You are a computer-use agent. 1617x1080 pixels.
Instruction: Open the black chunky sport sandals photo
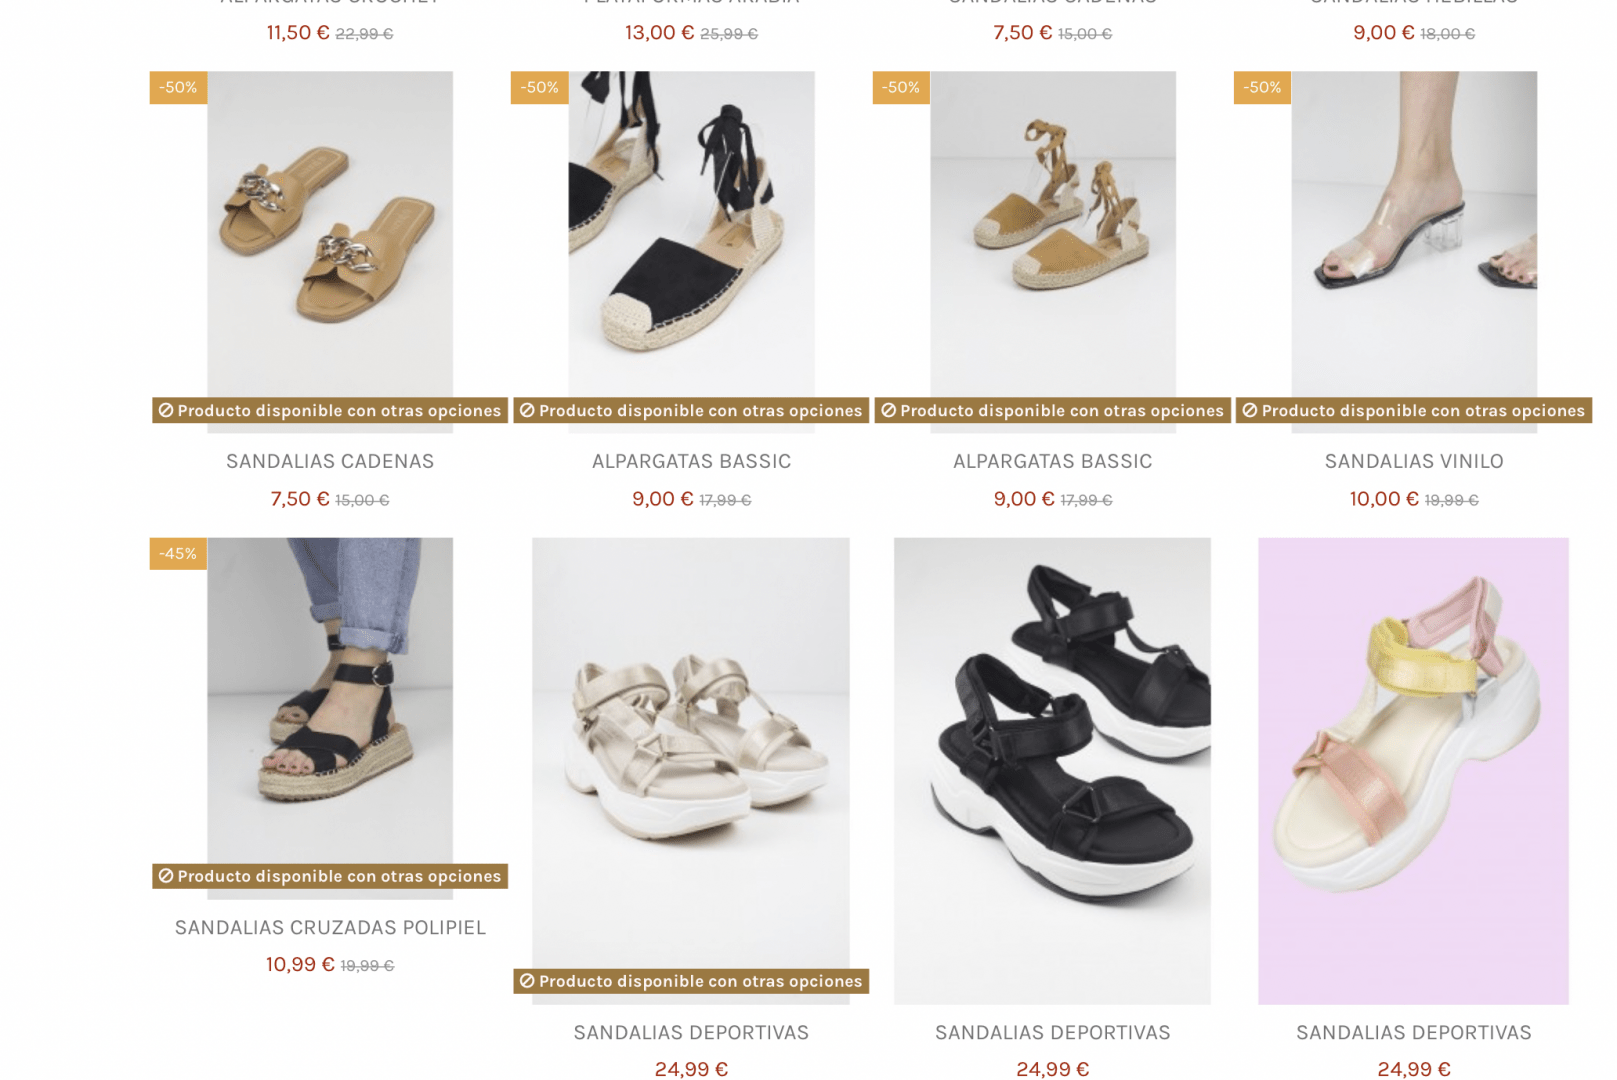1052,770
